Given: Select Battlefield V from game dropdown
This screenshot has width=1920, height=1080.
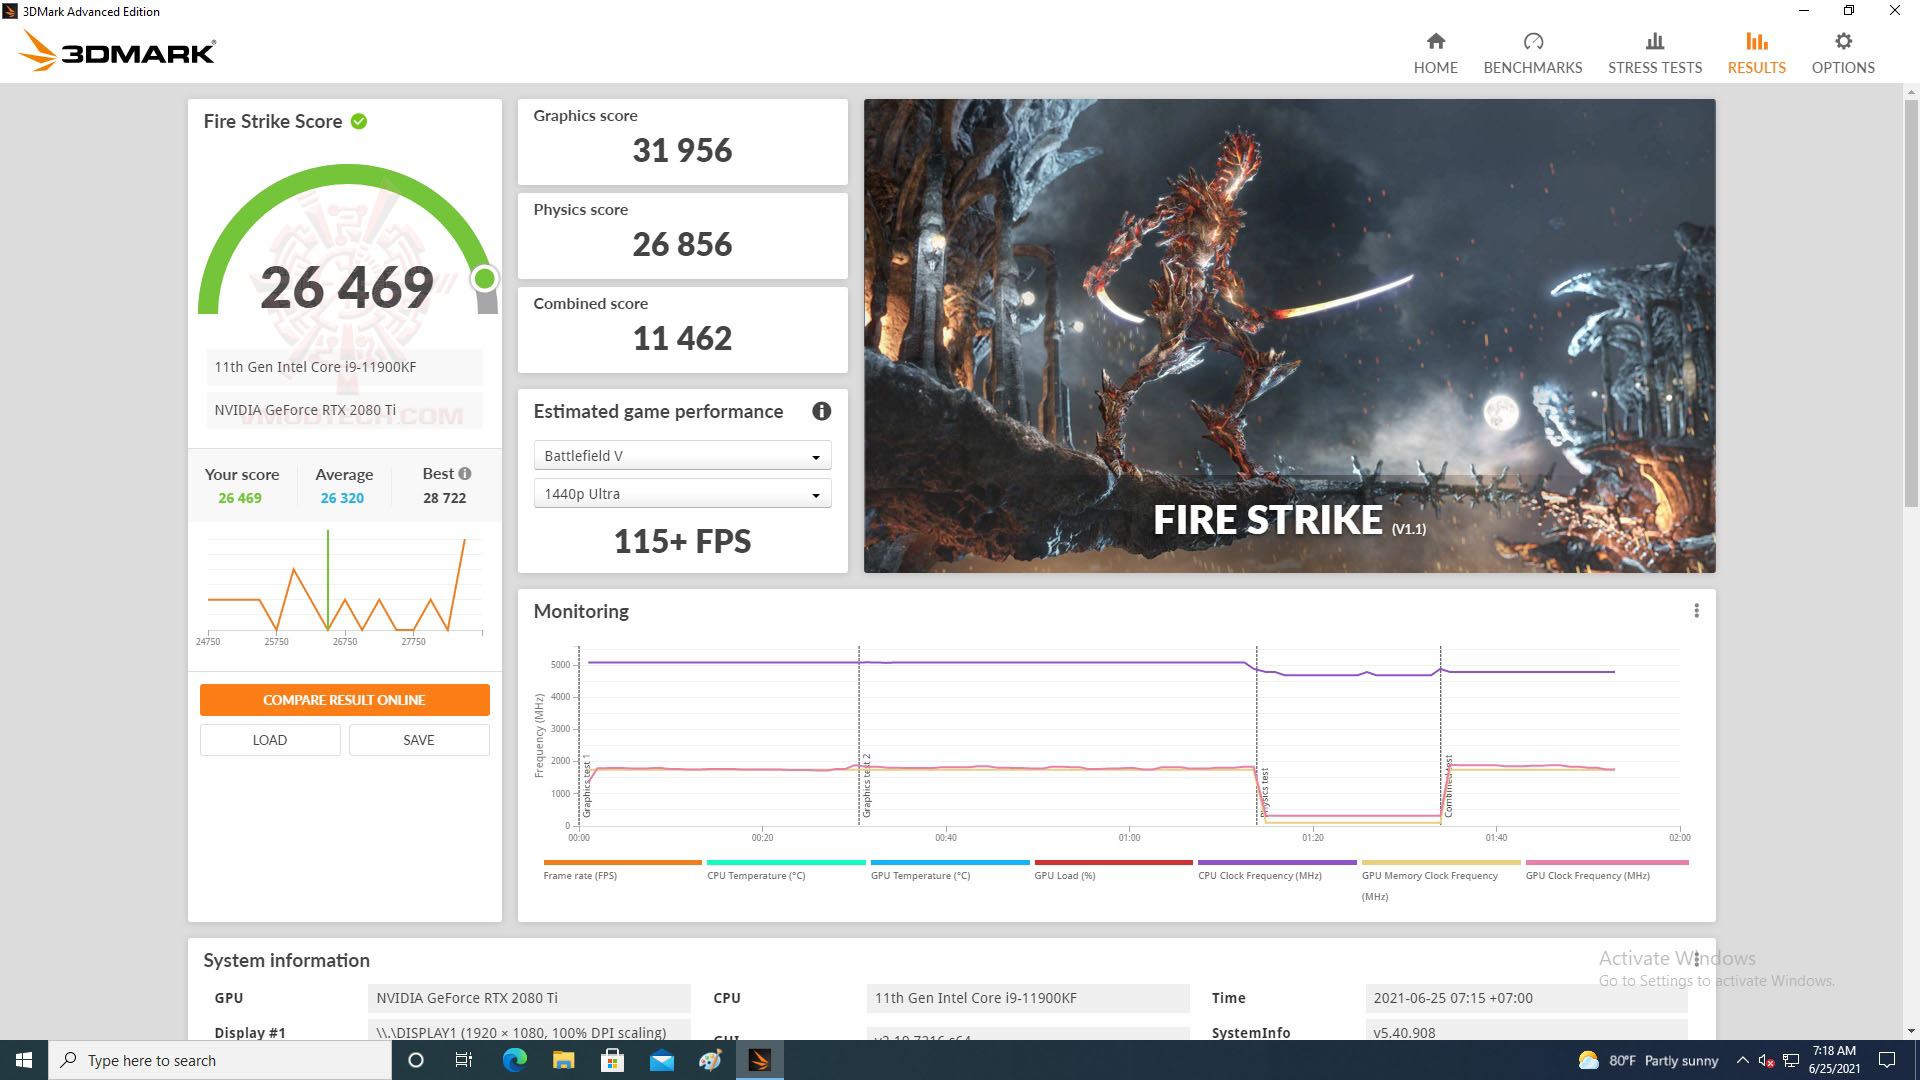Looking at the screenshot, I should 679,455.
